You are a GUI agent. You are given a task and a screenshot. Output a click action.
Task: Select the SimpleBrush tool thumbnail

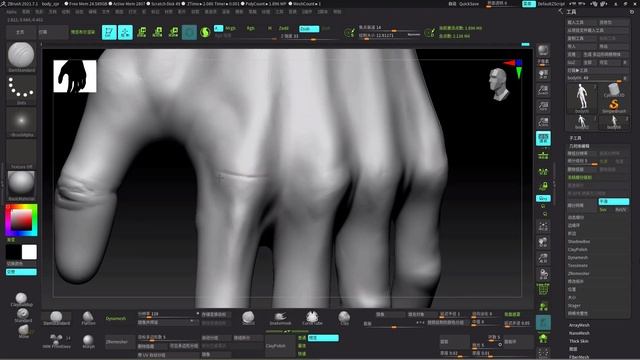pos(614,106)
